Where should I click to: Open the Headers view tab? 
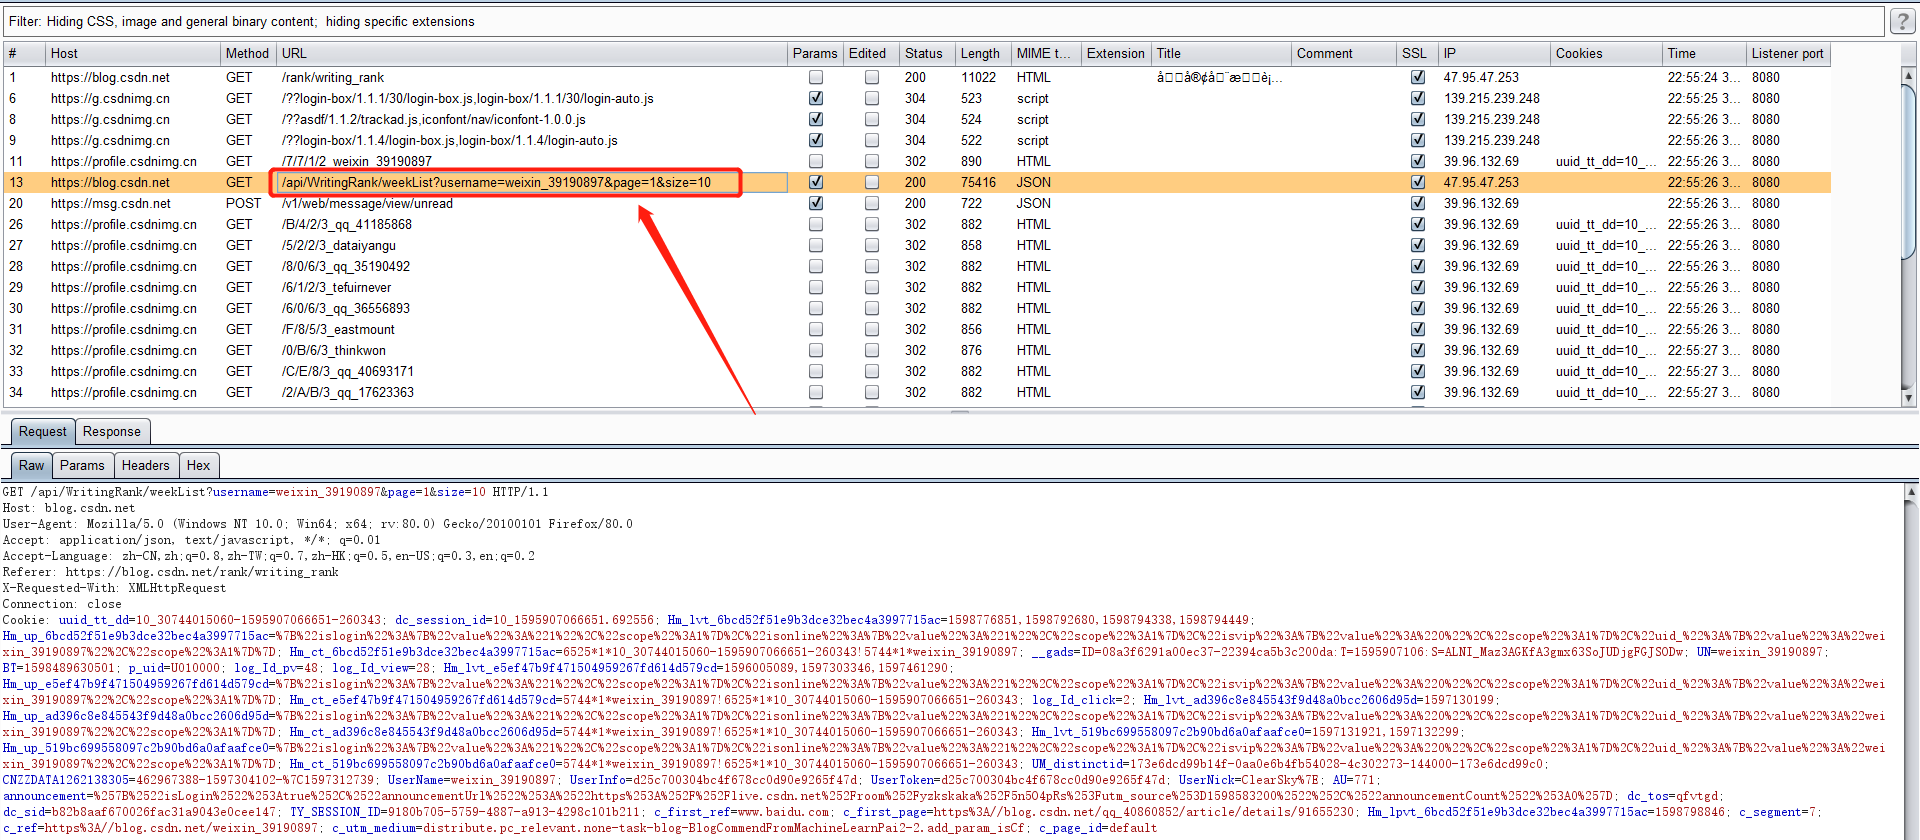click(146, 465)
